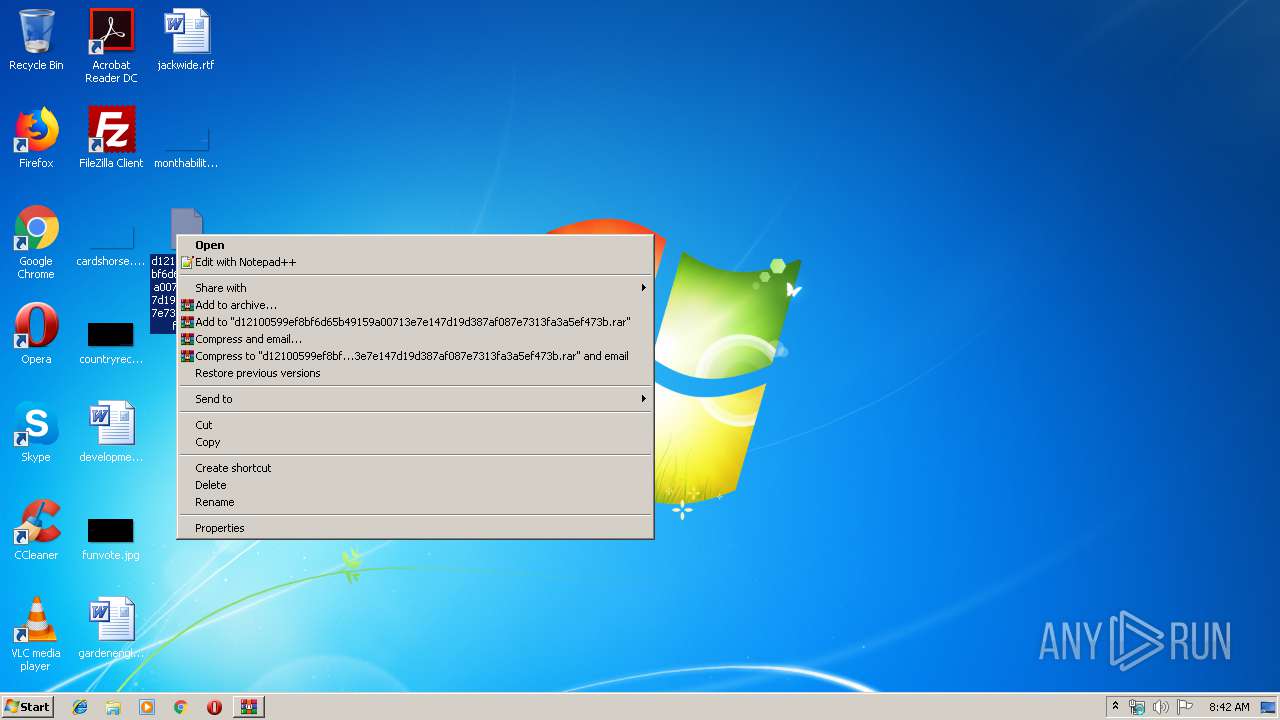The width and height of the screenshot is (1280, 720).
Task: Open Internet Explorer from the taskbar
Action: (x=80, y=707)
